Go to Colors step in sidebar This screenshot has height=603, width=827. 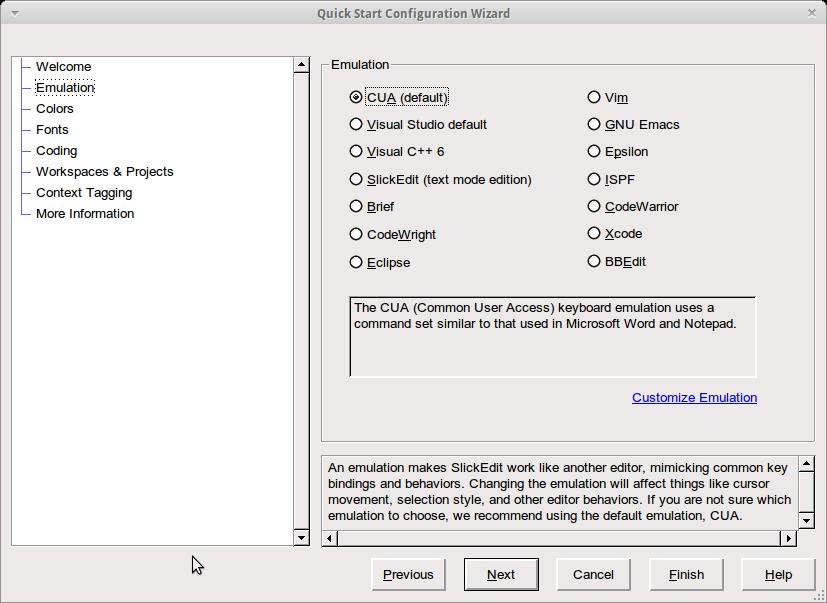point(55,108)
